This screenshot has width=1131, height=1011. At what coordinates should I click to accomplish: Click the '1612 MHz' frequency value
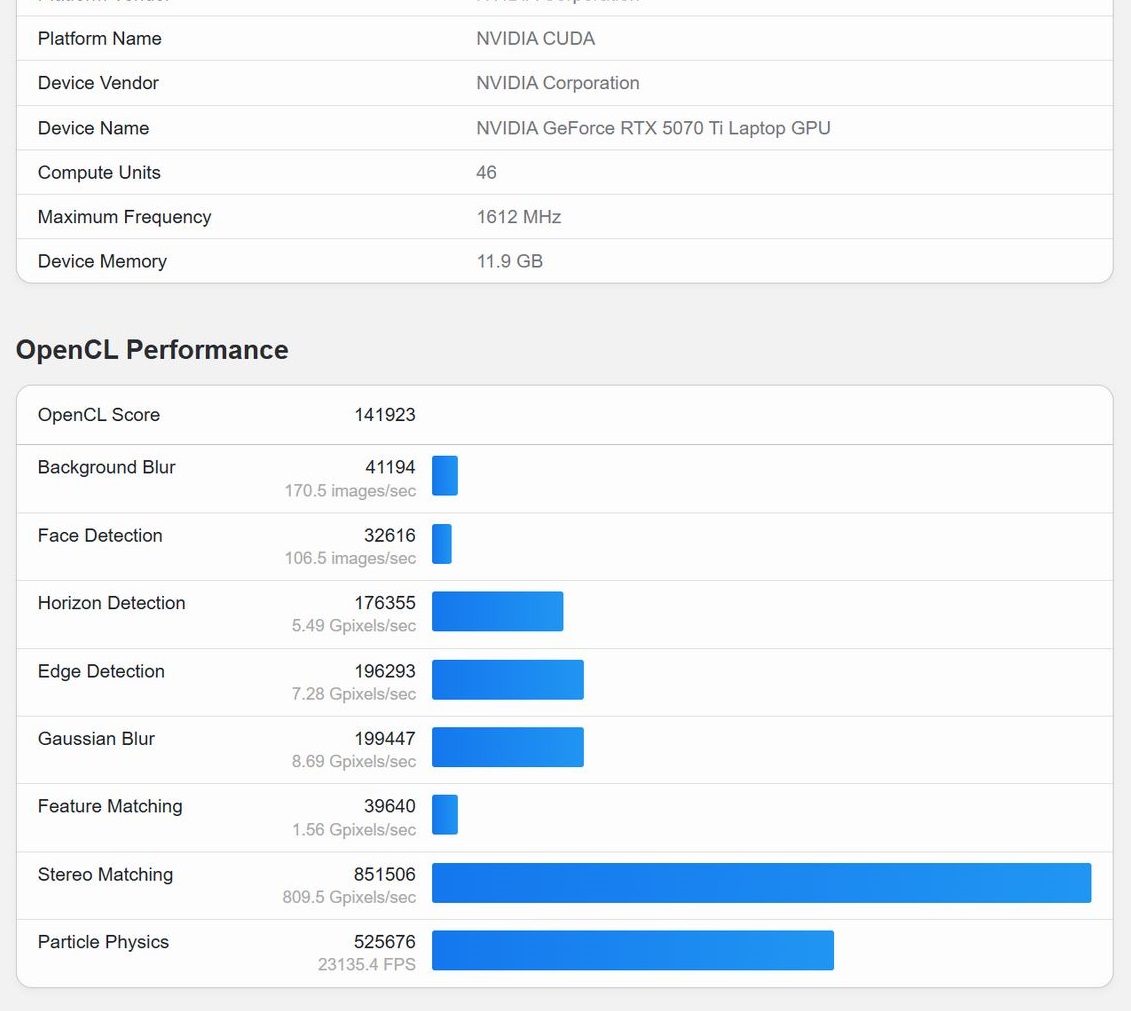coord(519,216)
